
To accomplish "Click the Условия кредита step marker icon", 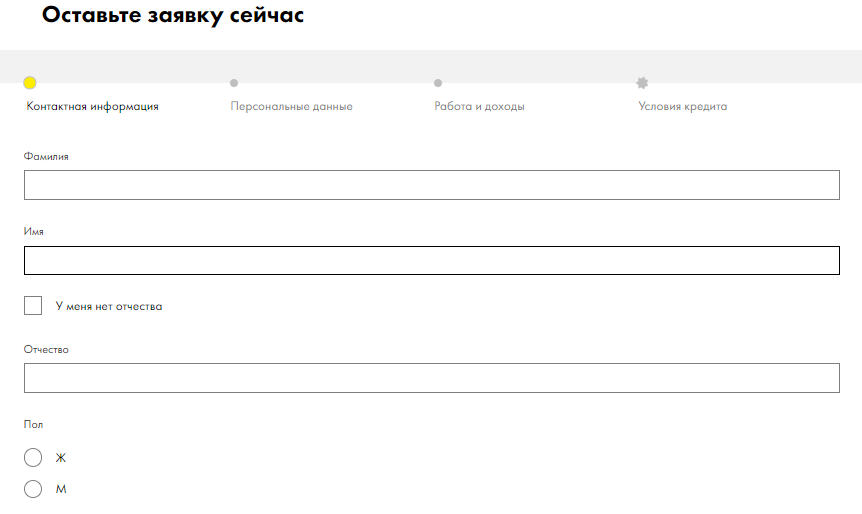I will click(642, 83).
